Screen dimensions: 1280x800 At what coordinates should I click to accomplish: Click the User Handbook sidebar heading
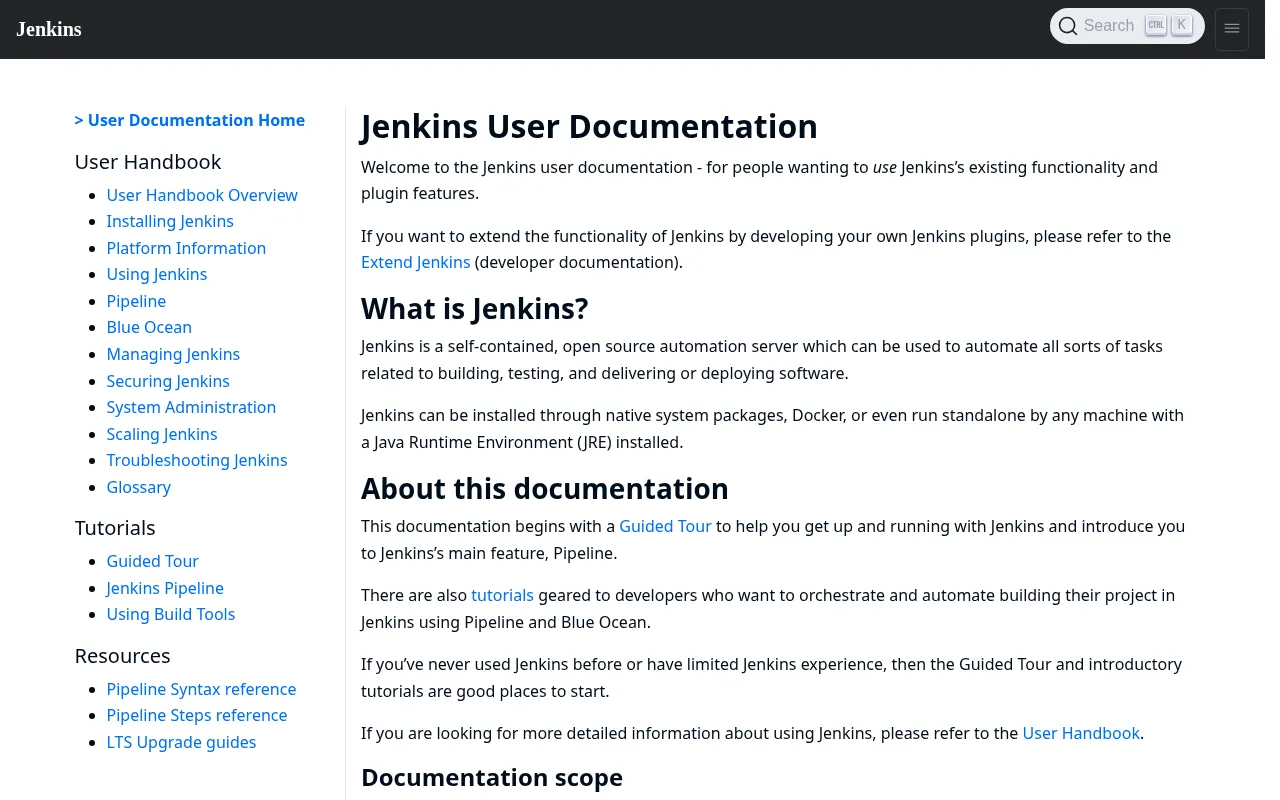click(x=148, y=162)
